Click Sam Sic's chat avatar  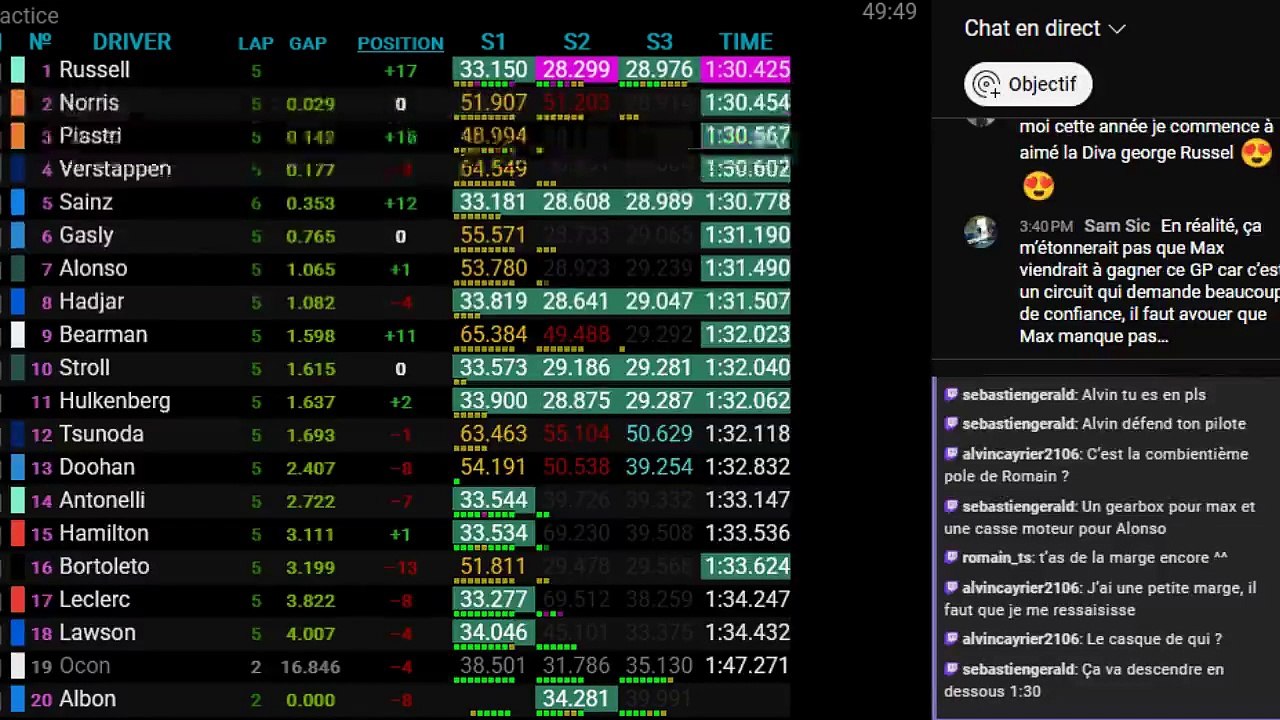(980, 231)
